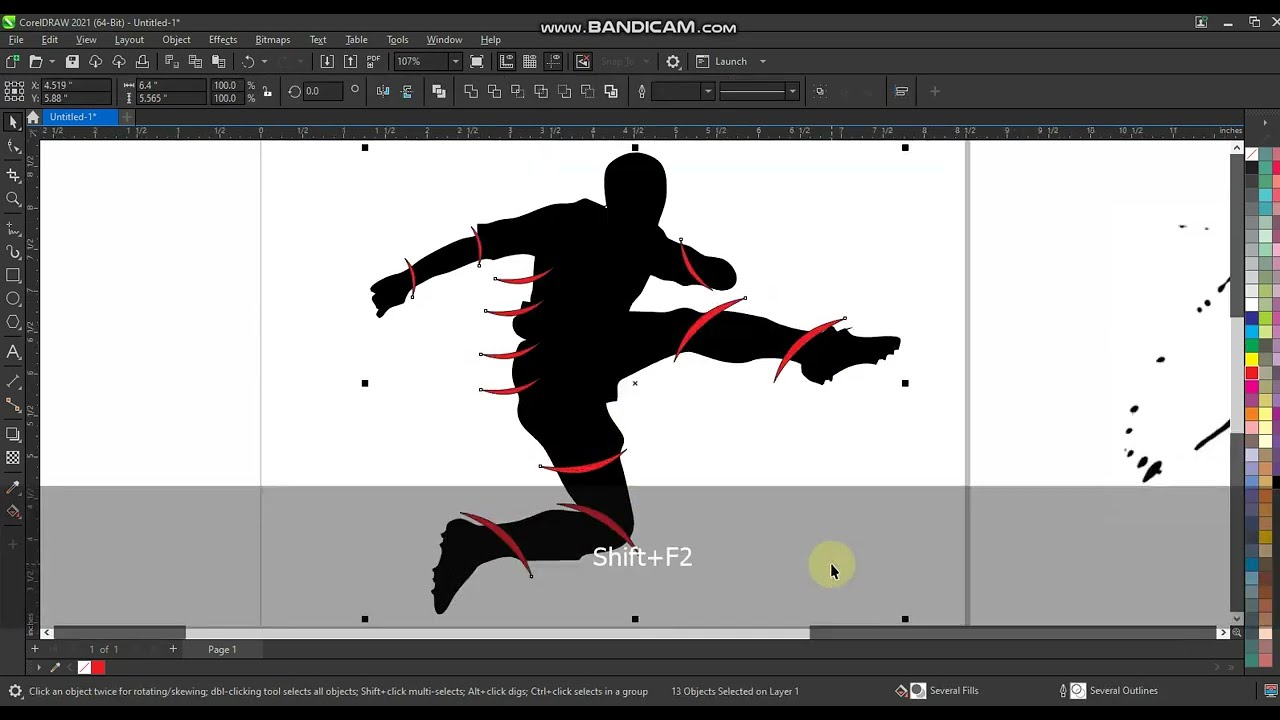The width and height of the screenshot is (1280, 720).
Task: Click the Undo arrow icon
Action: click(x=248, y=62)
